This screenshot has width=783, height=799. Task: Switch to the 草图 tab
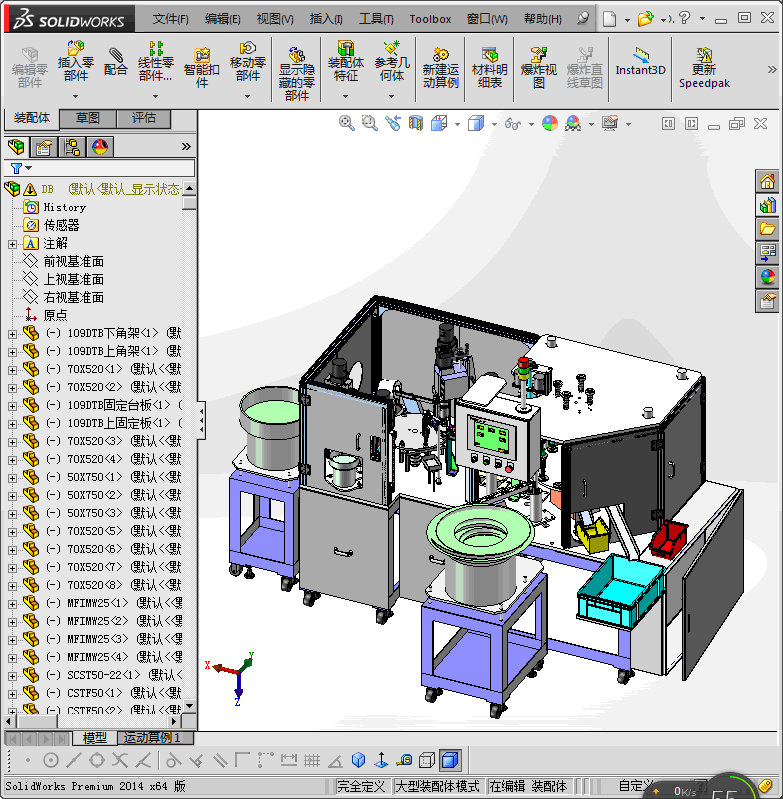click(x=88, y=118)
